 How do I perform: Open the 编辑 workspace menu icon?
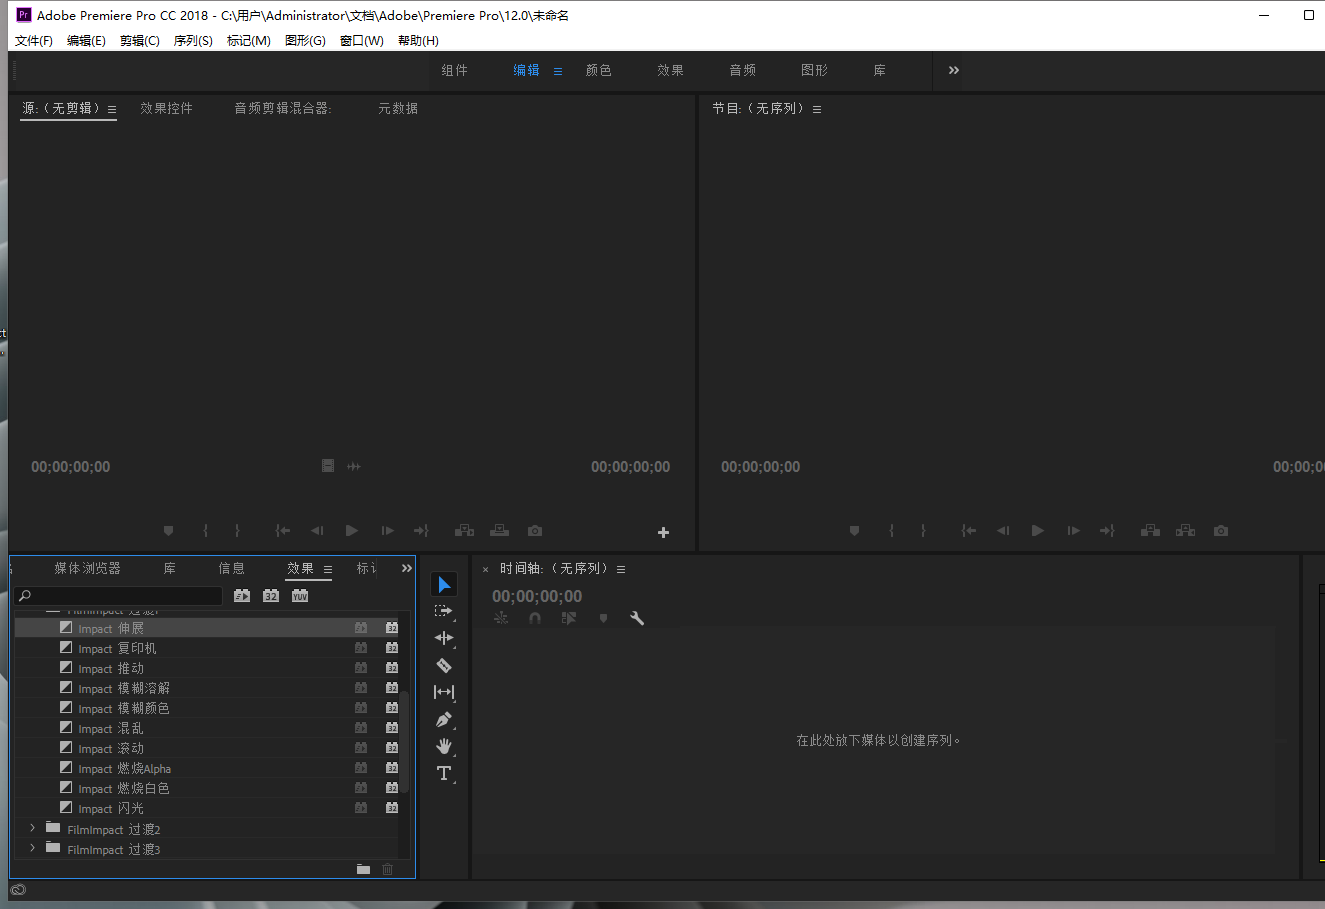(x=558, y=71)
